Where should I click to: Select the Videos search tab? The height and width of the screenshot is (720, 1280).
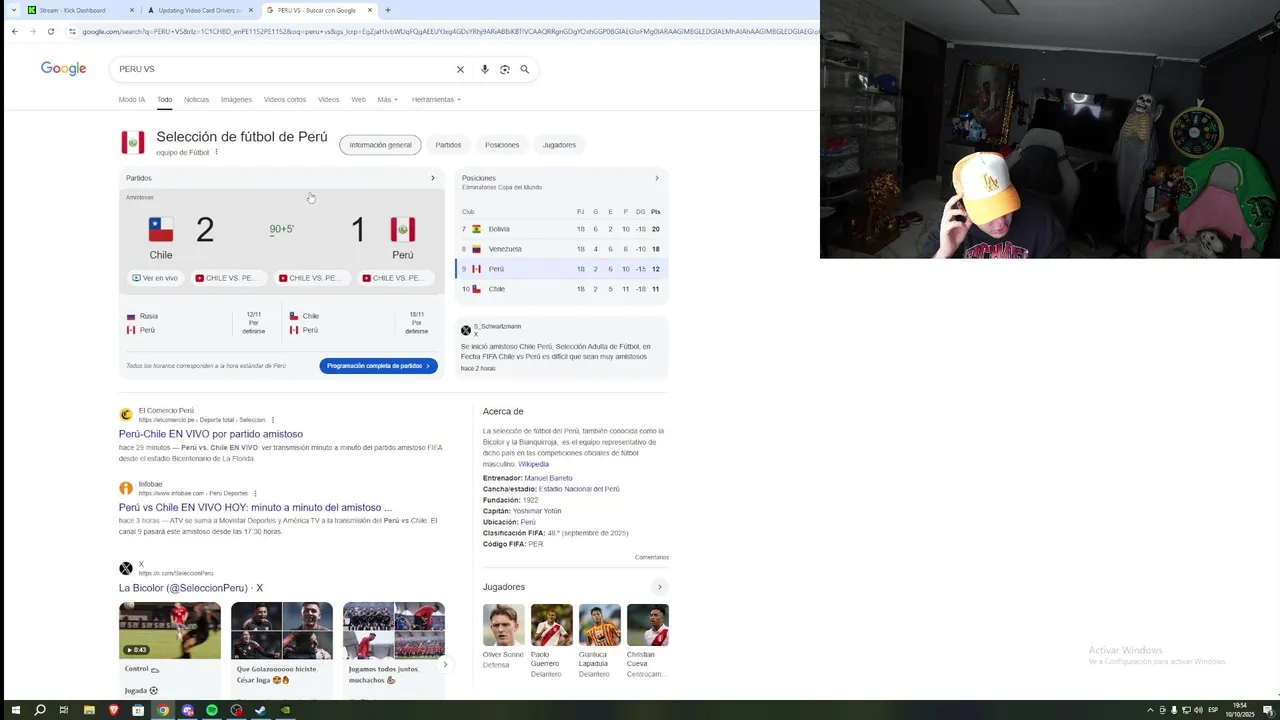[x=329, y=99]
